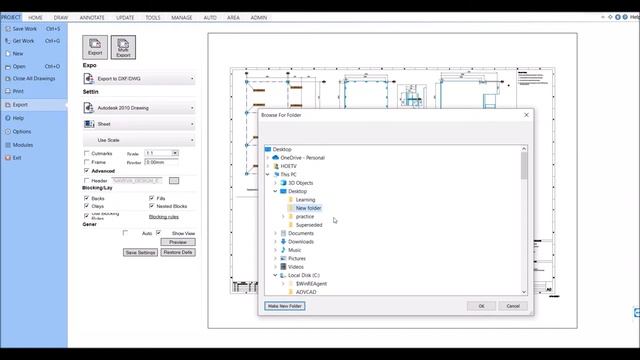Click the Videos icon in folder tree
Screen dimensions: 640x360
[x=283, y=267]
